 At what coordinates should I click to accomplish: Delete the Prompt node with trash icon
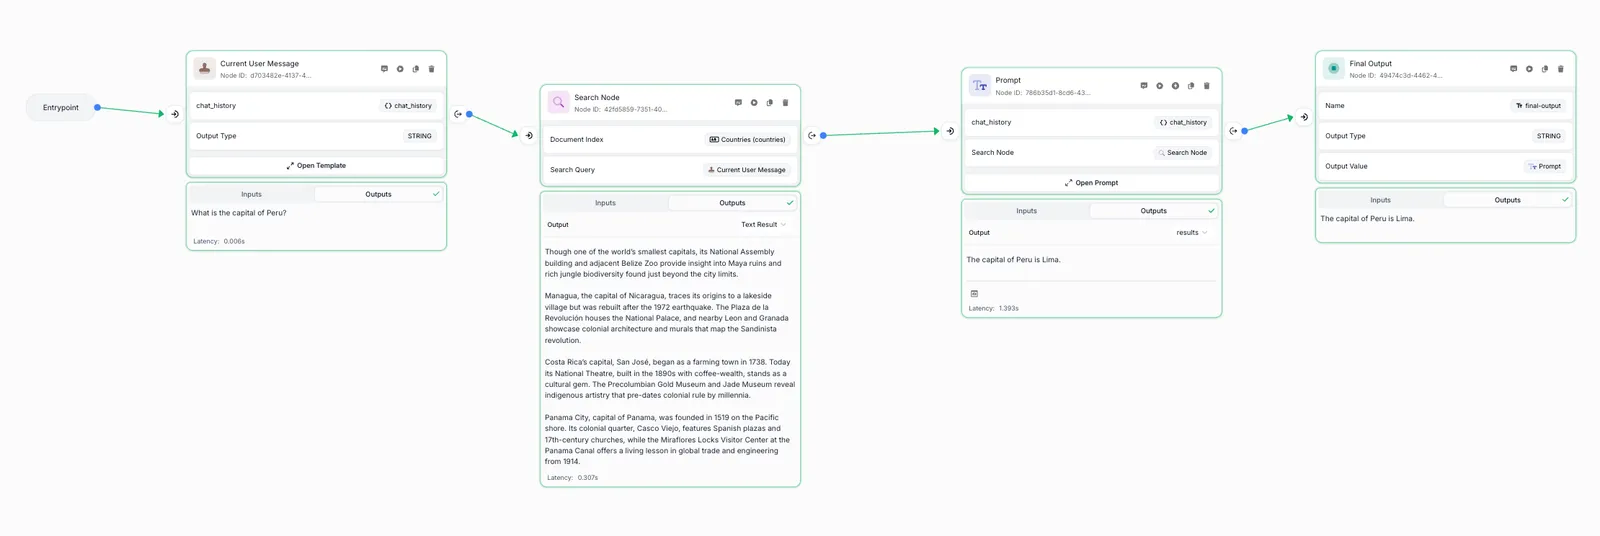(x=1207, y=86)
